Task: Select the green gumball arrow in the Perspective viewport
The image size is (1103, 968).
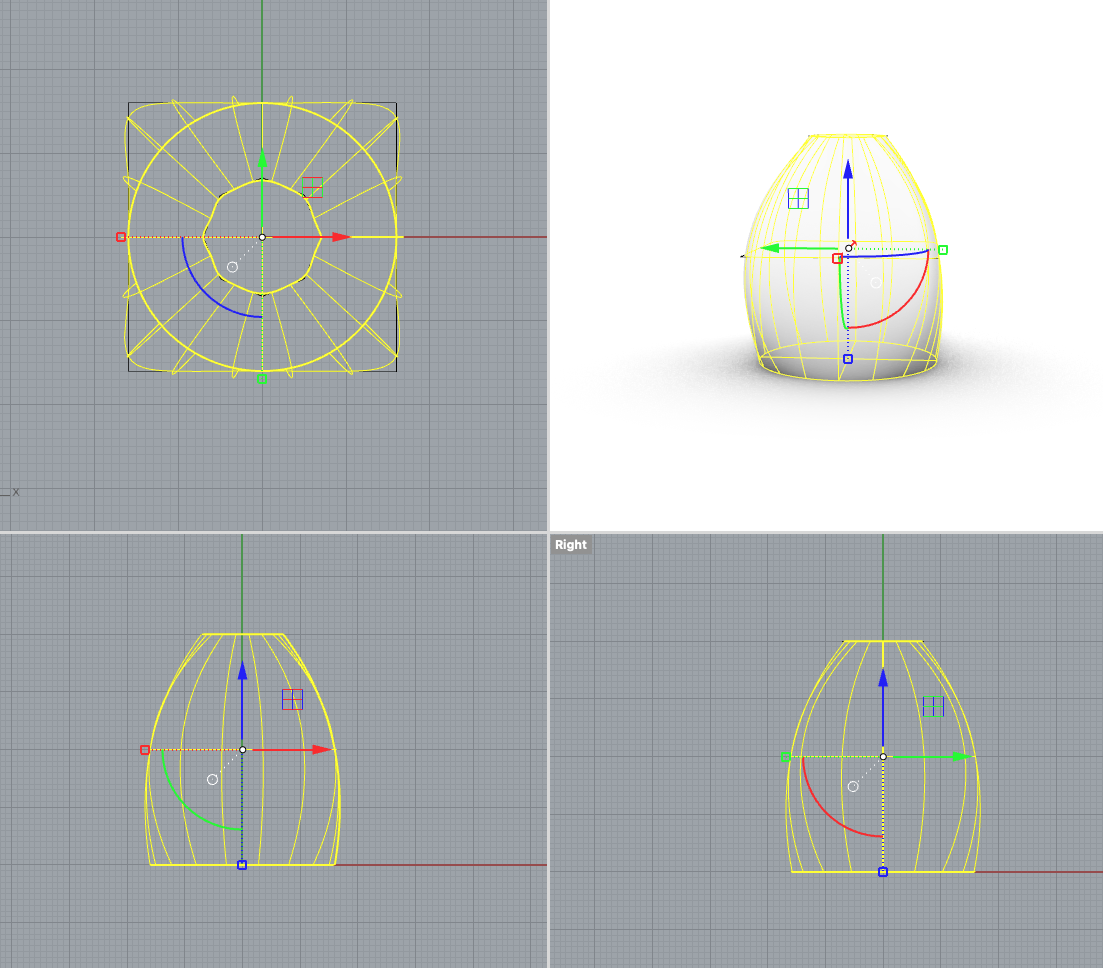Action: point(772,247)
